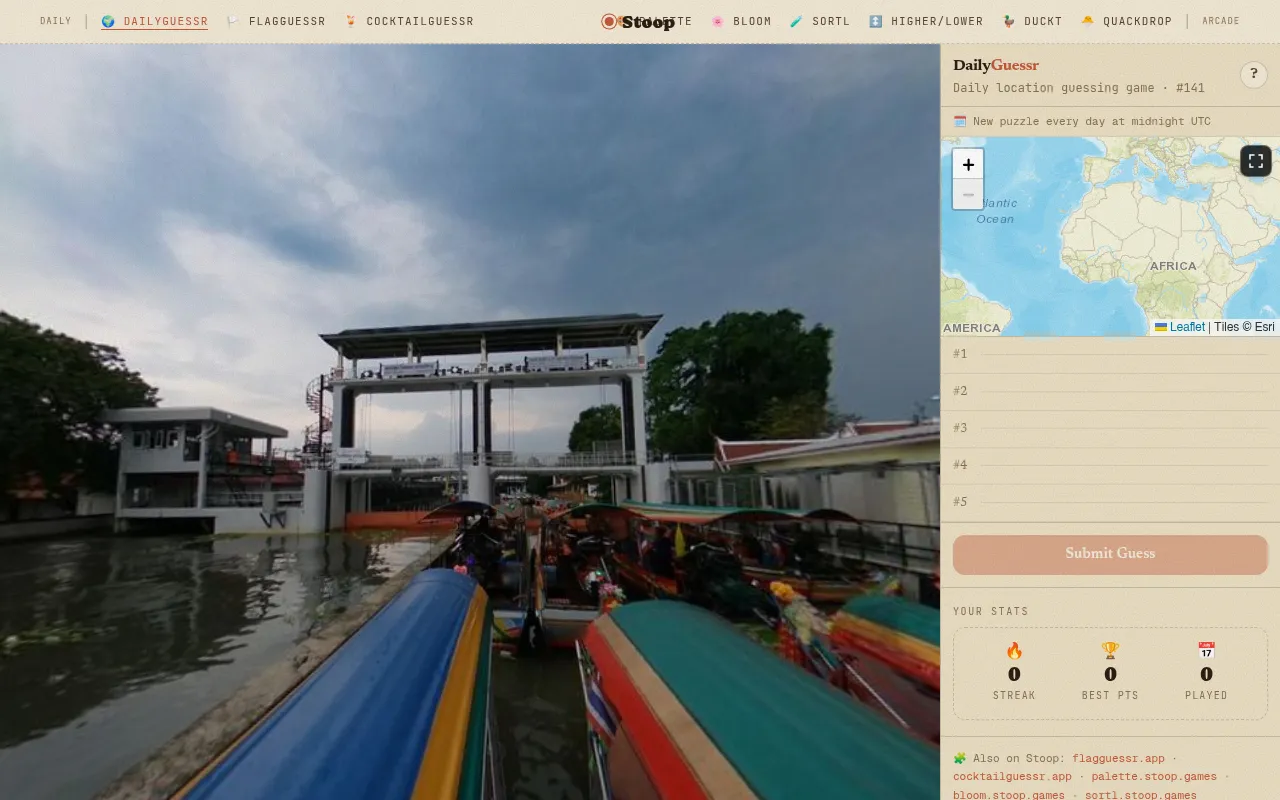The width and height of the screenshot is (1280, 800).
Task: Click the DailyGuessr panel title
Action: pyautogui.click(x=996, y=65)
